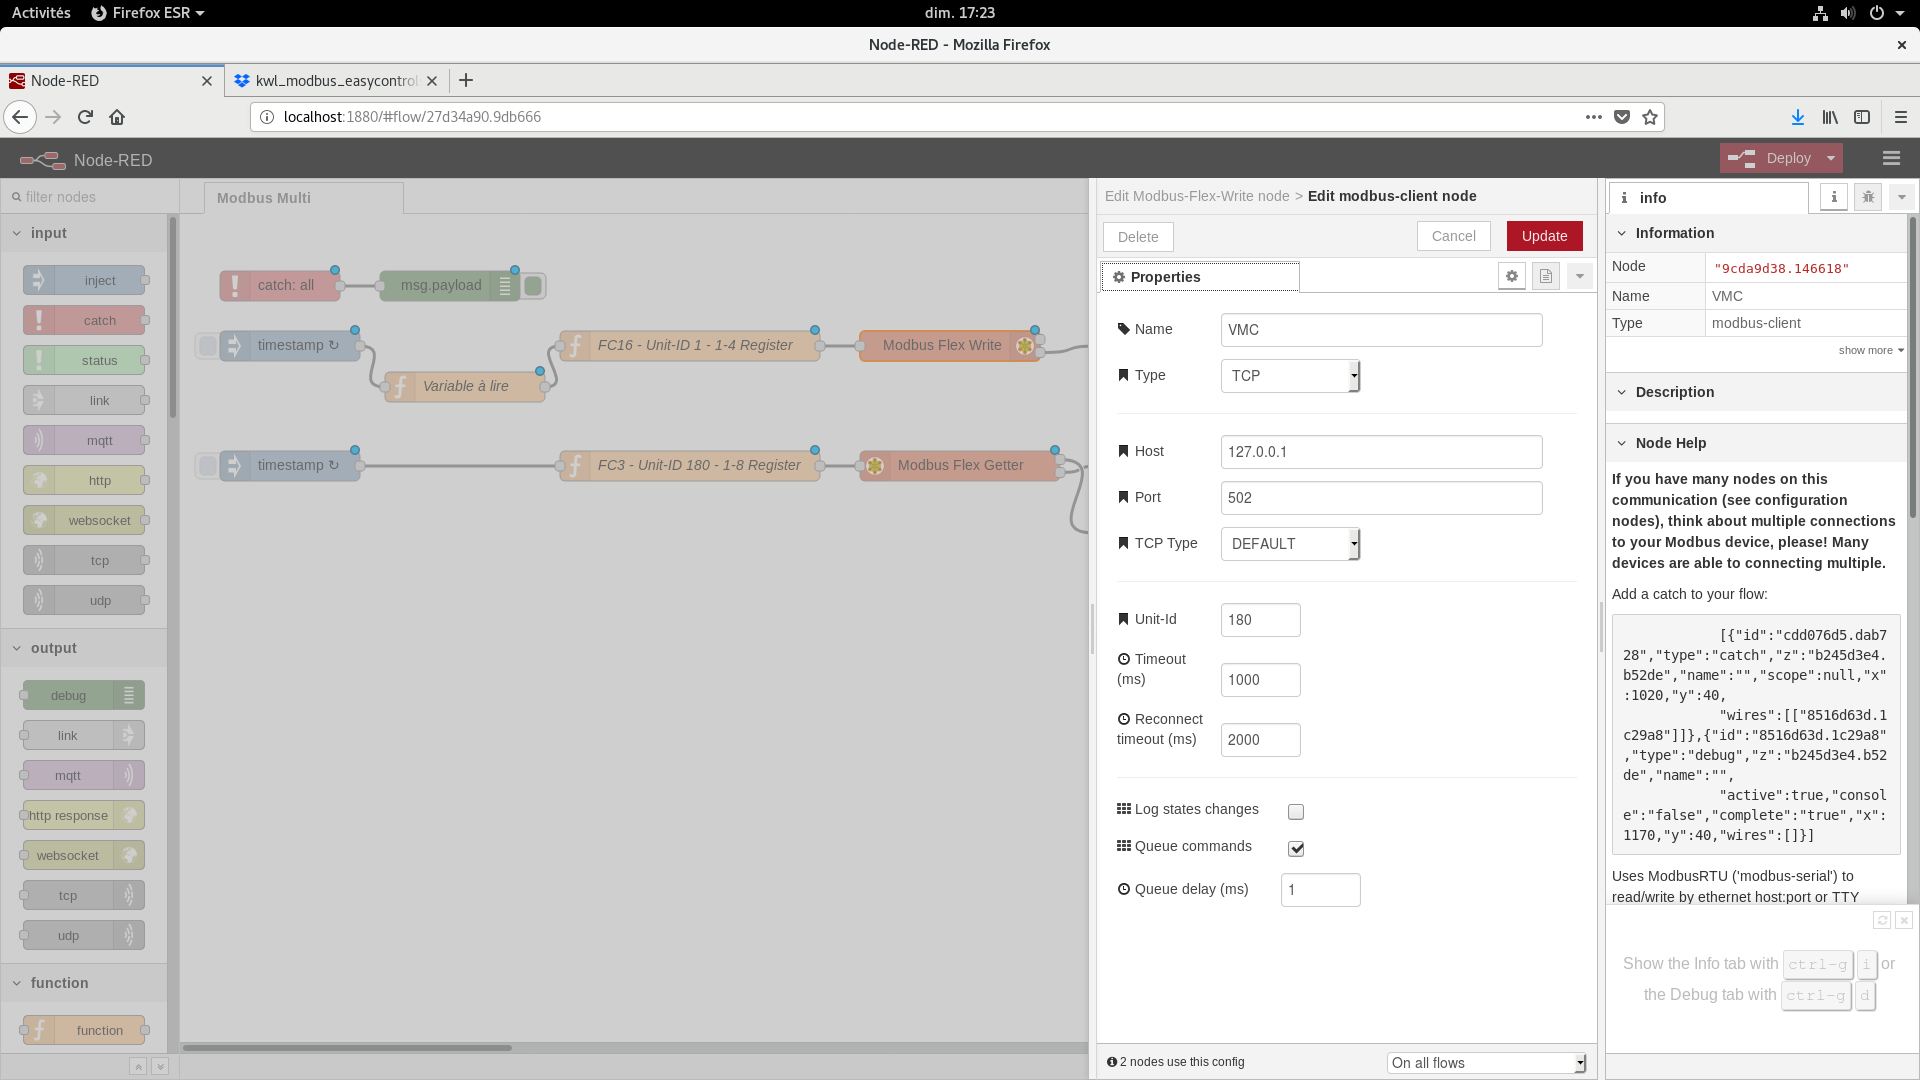Image resolution: width=1920 pixels, height=1080 pixels.
Task: Click the Deploy button
Action: coord(1770,158)
